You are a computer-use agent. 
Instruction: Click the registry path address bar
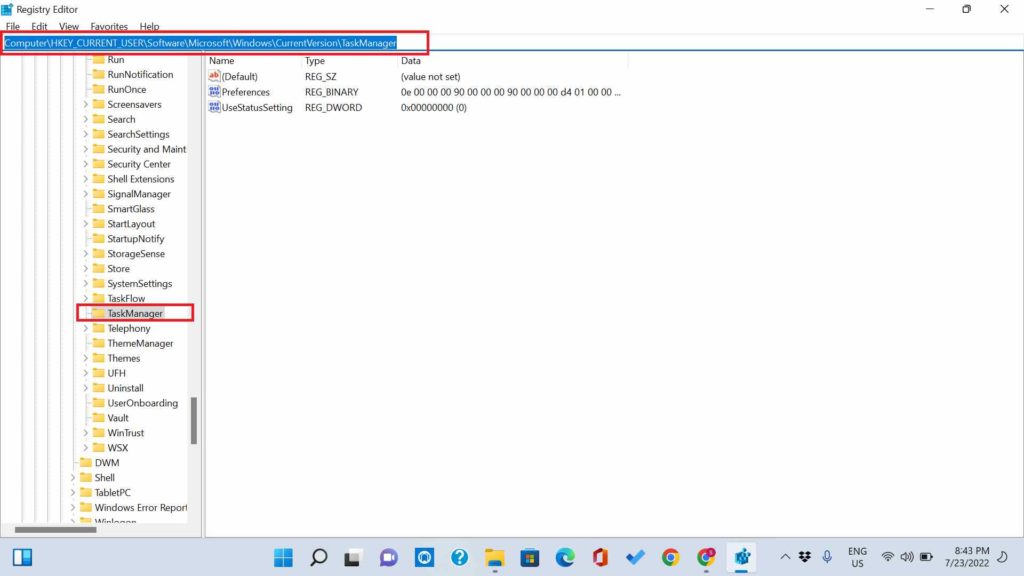point(512,43)
